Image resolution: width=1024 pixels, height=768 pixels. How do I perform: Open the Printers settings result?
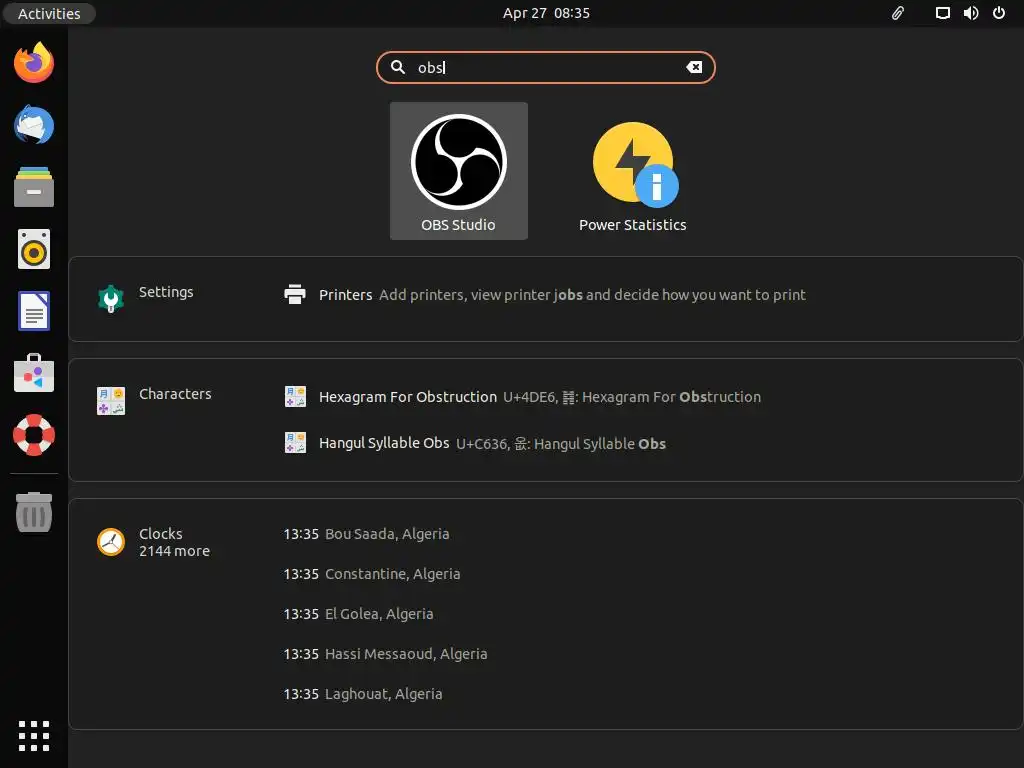pos(545,295)
